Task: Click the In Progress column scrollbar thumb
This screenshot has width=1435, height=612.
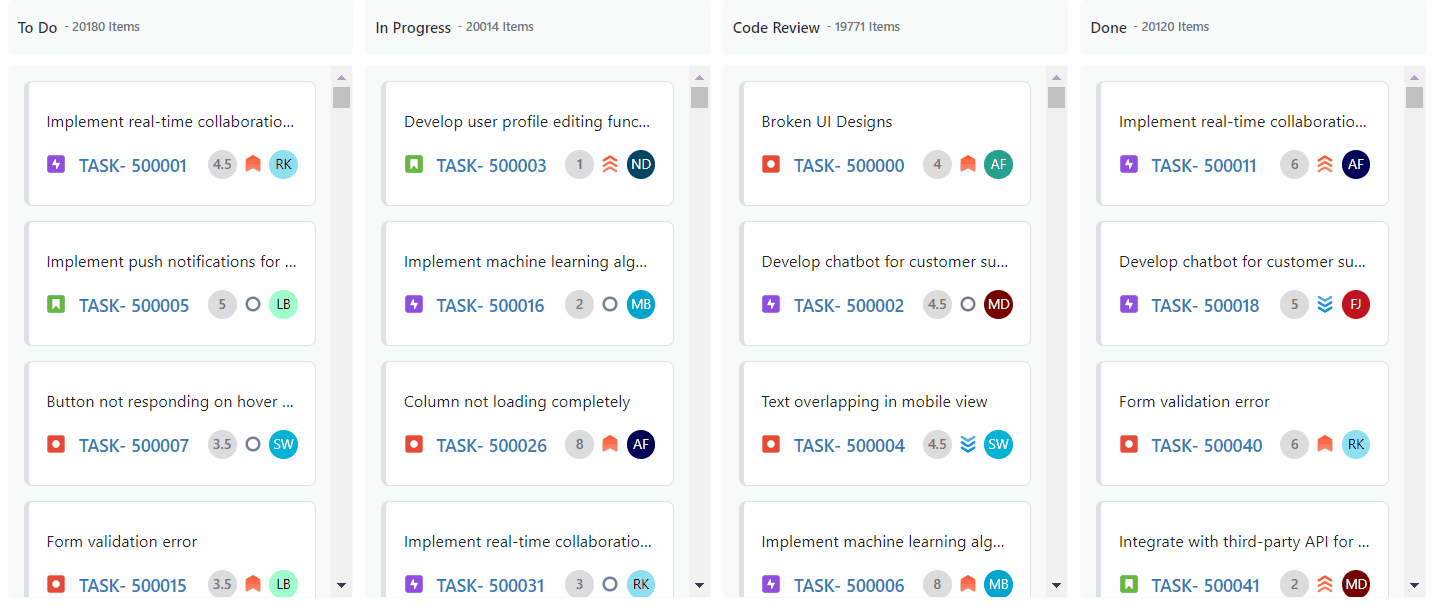Action: (699, 97)
